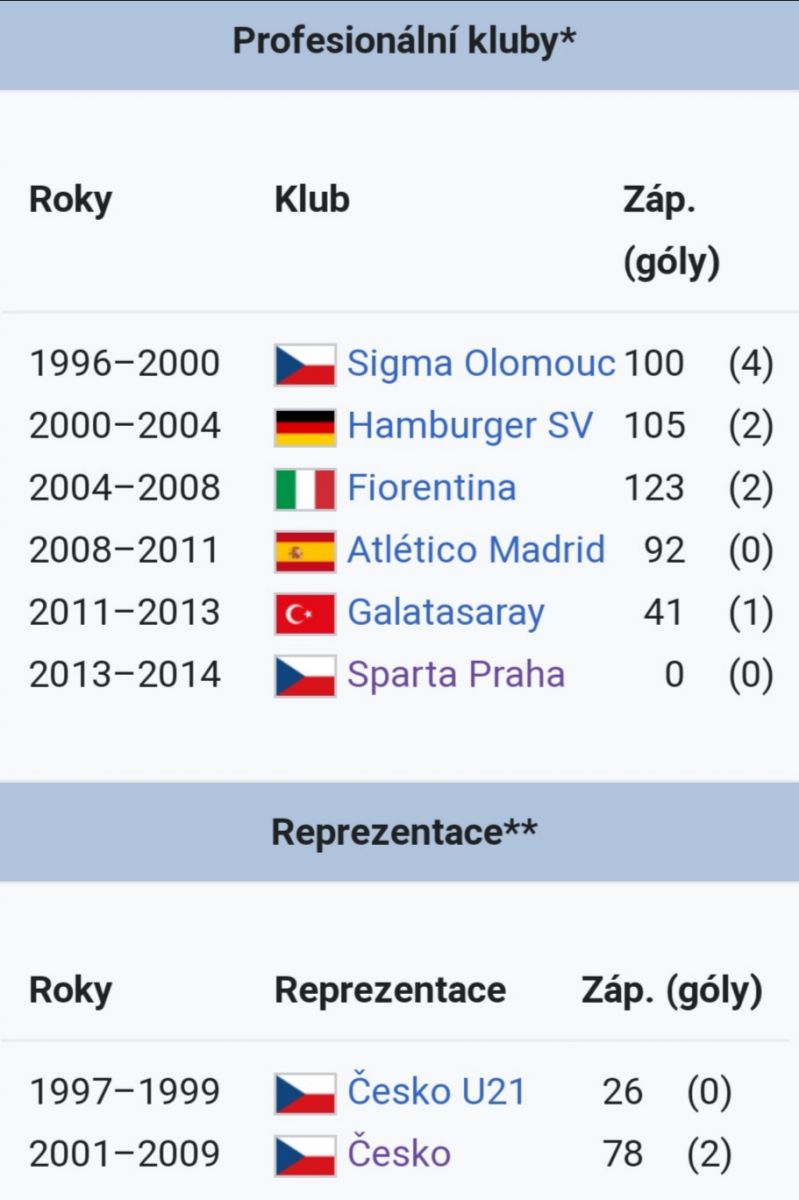Follow the Česko national team link

click(x=399, y=1153)
